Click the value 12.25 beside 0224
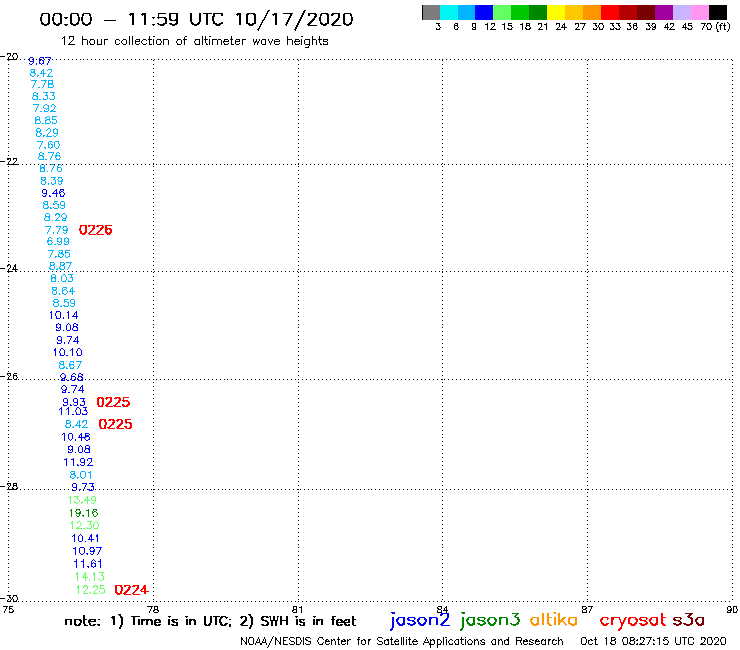This screenshot has width=740, height=650. point(91,590)
